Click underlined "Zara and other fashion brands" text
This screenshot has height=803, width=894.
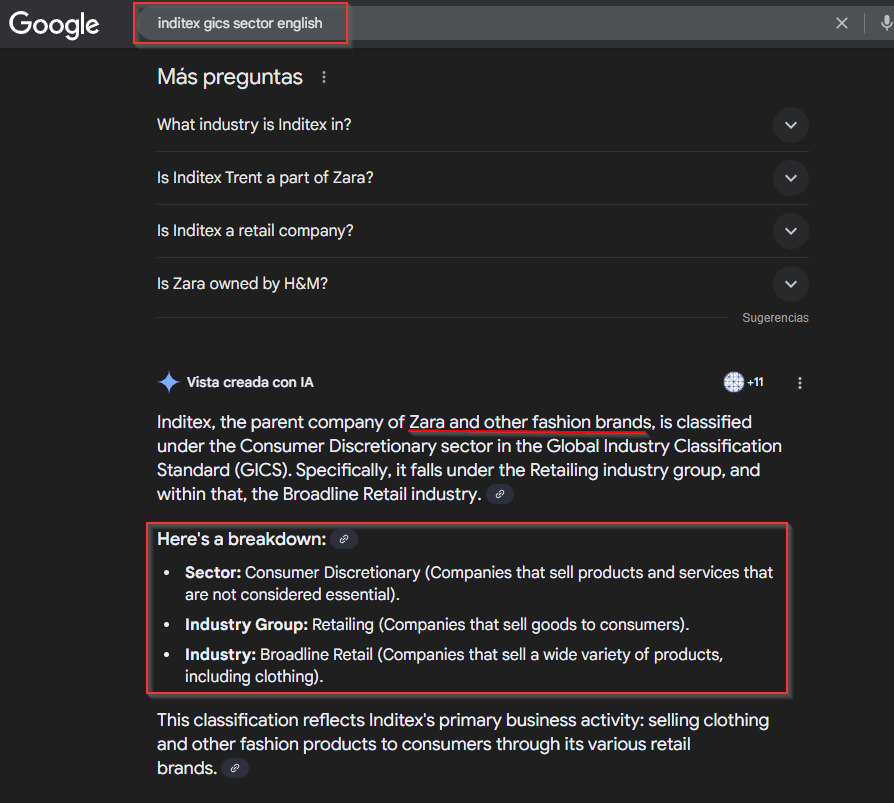coord(530,422)
